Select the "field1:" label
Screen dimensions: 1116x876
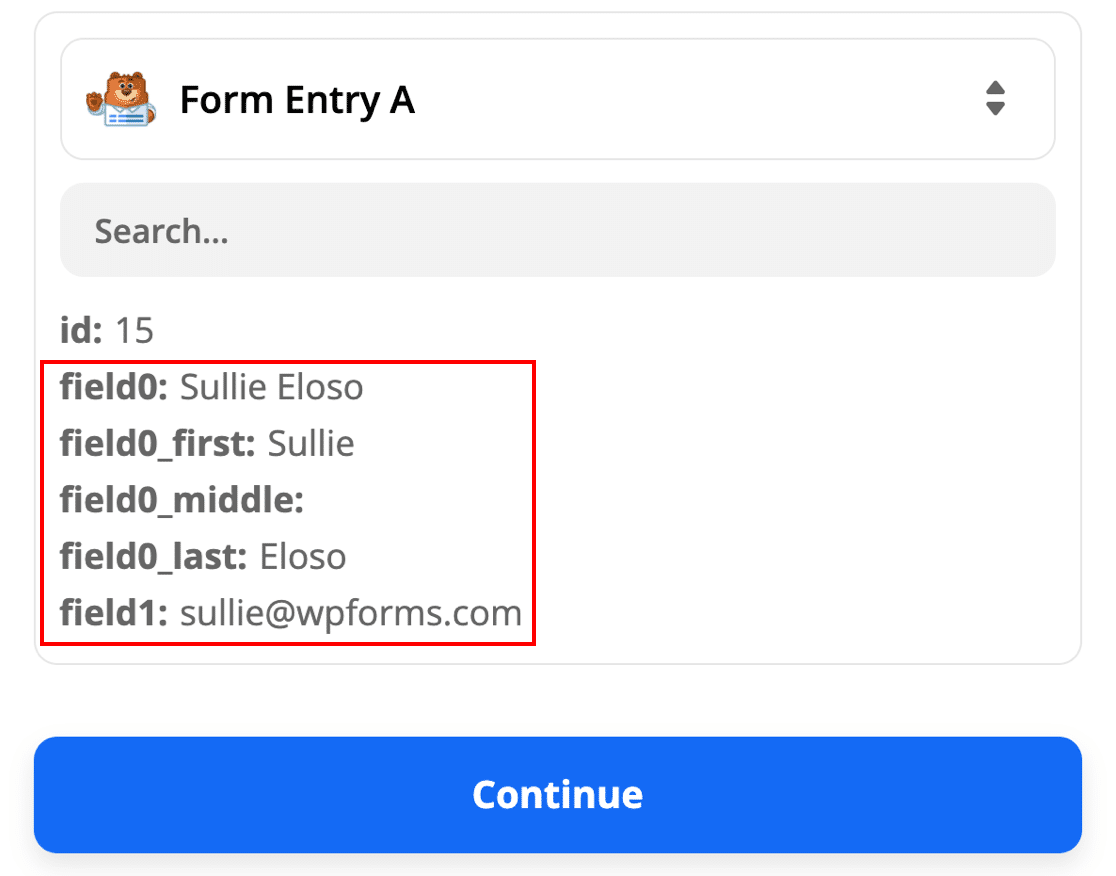click(x=113, y=613)
